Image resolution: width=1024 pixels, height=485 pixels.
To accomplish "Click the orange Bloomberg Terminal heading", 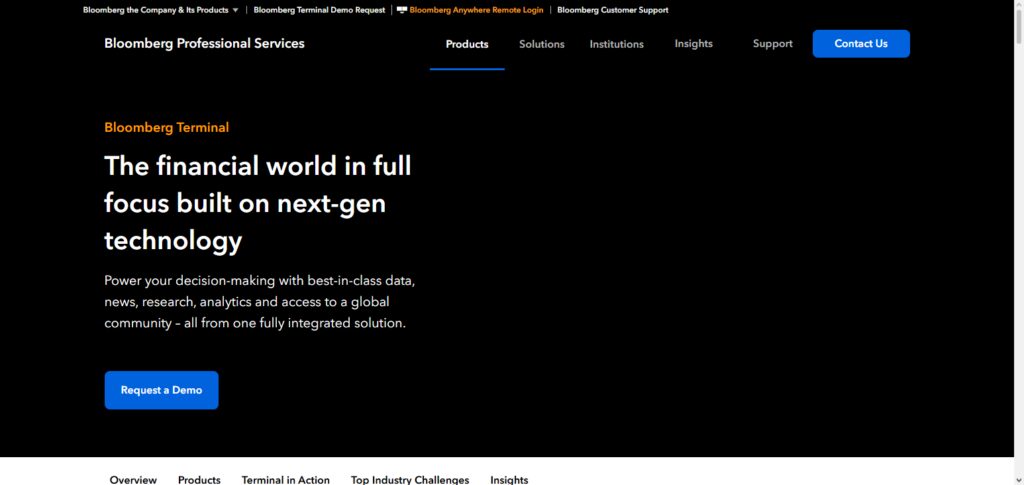I will coord(167,128).
